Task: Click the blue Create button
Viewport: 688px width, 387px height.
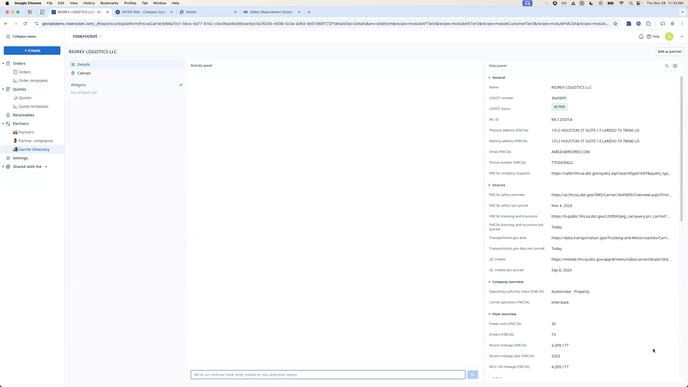Action: (32, 50)
